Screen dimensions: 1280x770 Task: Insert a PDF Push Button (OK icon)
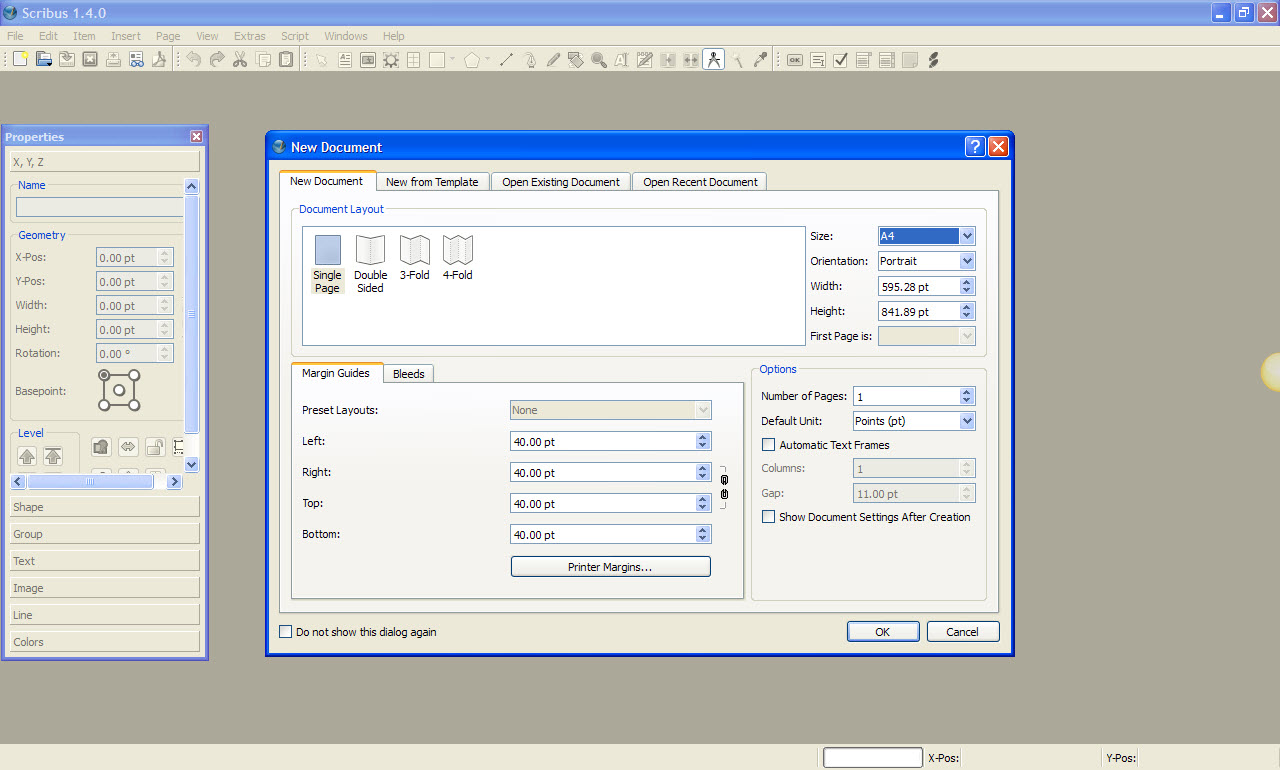[x=795, y=59]
